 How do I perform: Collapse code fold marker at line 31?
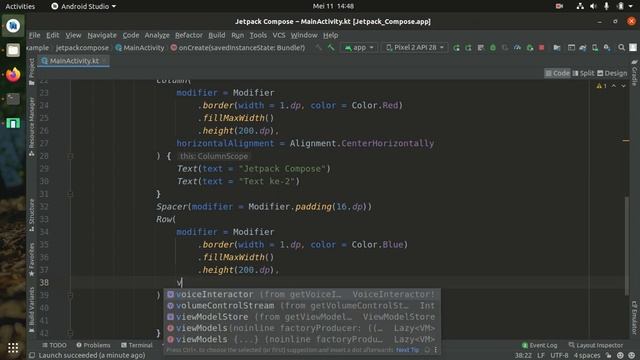pos(70,194)
